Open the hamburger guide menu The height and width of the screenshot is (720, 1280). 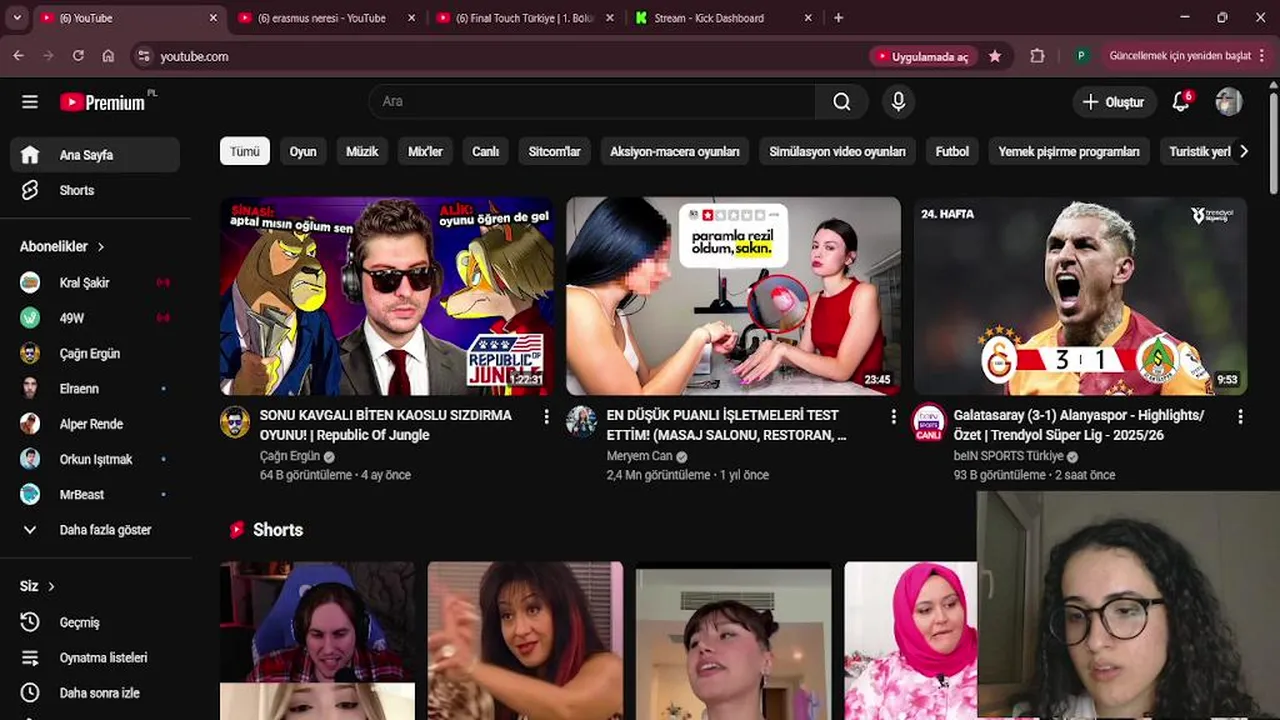30,101
